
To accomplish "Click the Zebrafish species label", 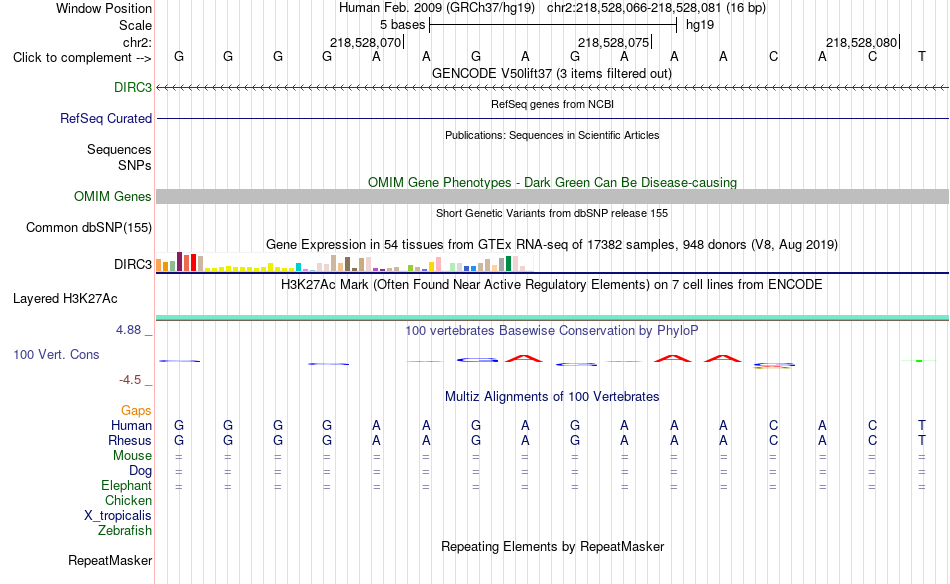I will (x=125, y=530).
